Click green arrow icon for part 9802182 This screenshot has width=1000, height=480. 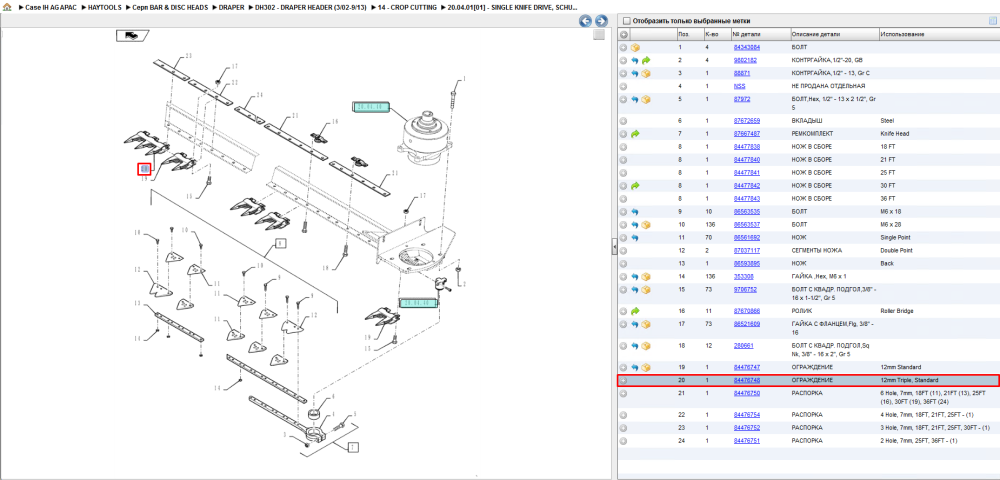click(646, 60)
